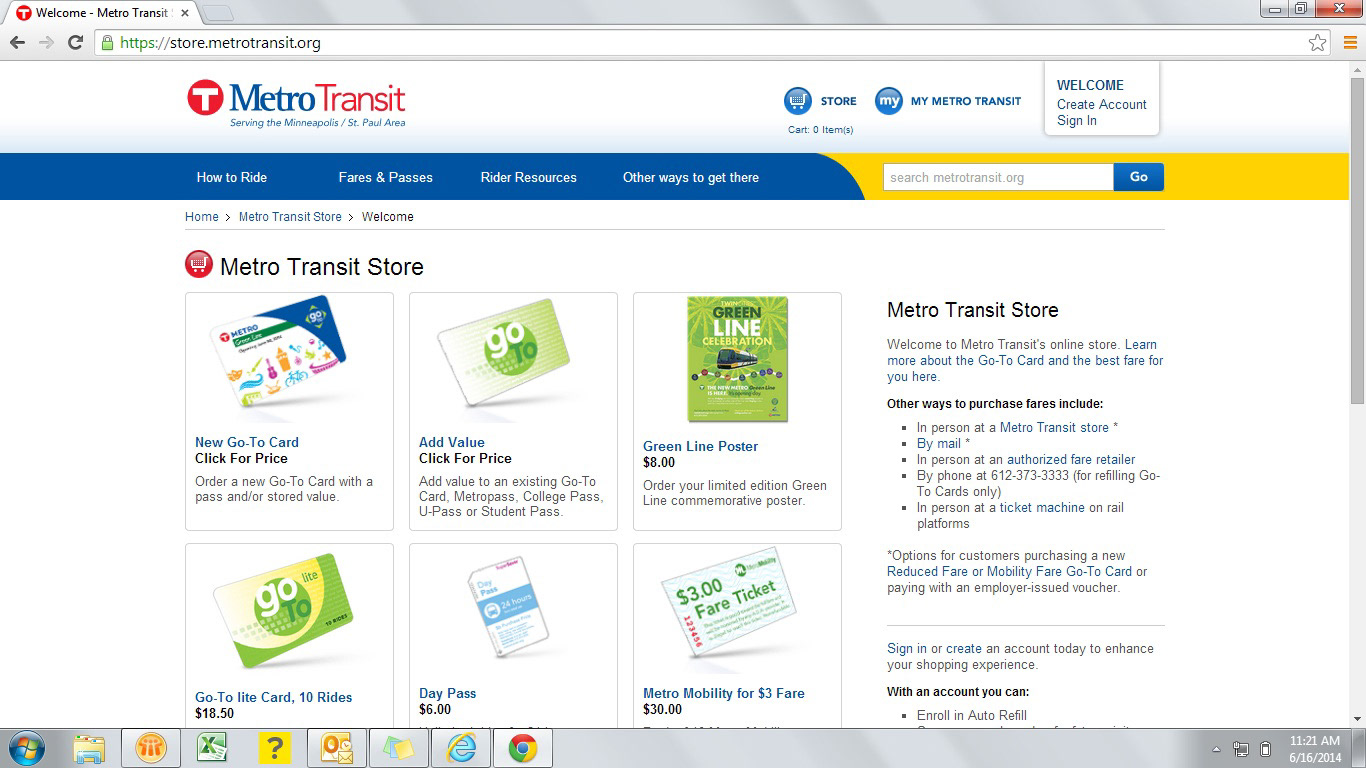Open Sticky Notes icon in the taskbar

(399, 748)
